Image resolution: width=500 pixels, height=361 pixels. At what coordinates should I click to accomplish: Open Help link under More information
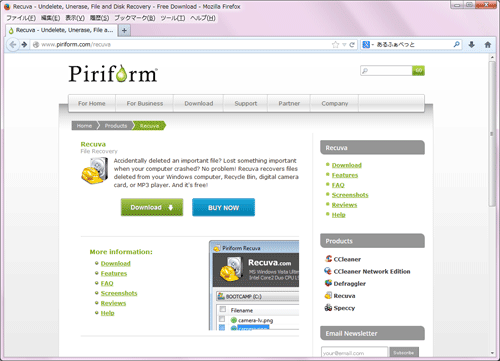point(107,313)
